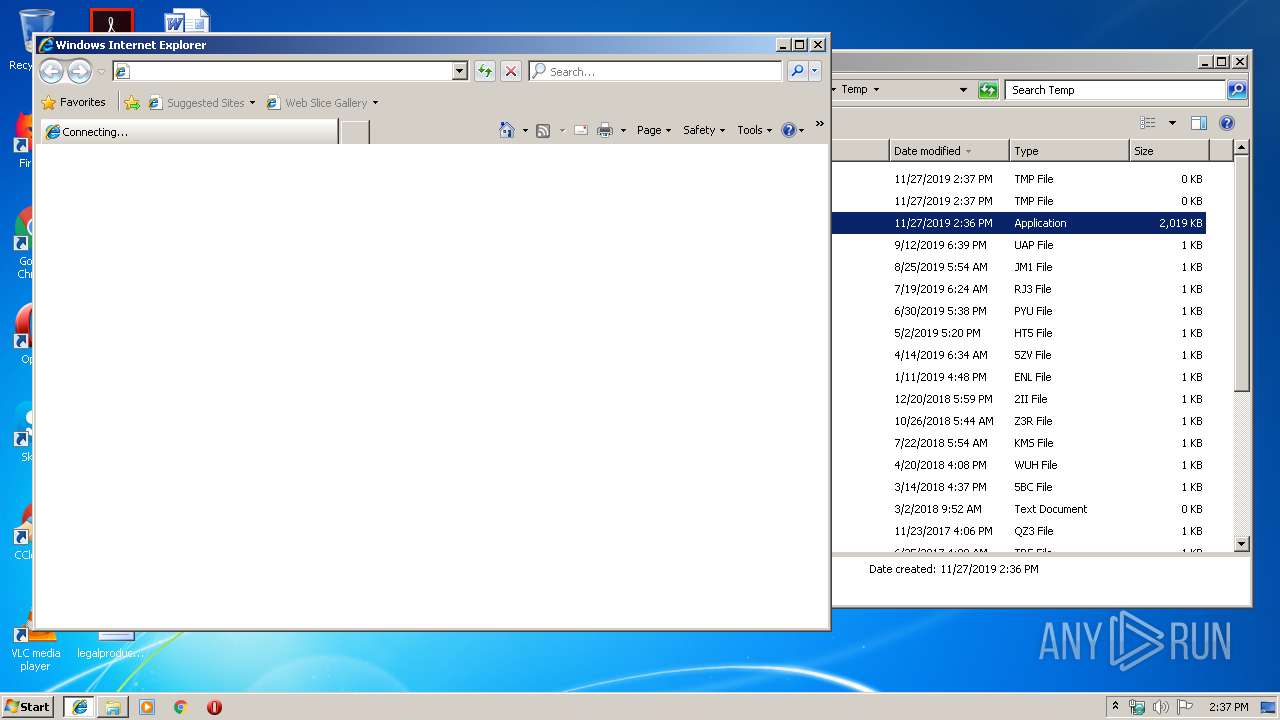The width and height of the screenshot is (1280, 720).
Task: Open search provider dropdown in Internet Explorer
Action: pos(815,71)
